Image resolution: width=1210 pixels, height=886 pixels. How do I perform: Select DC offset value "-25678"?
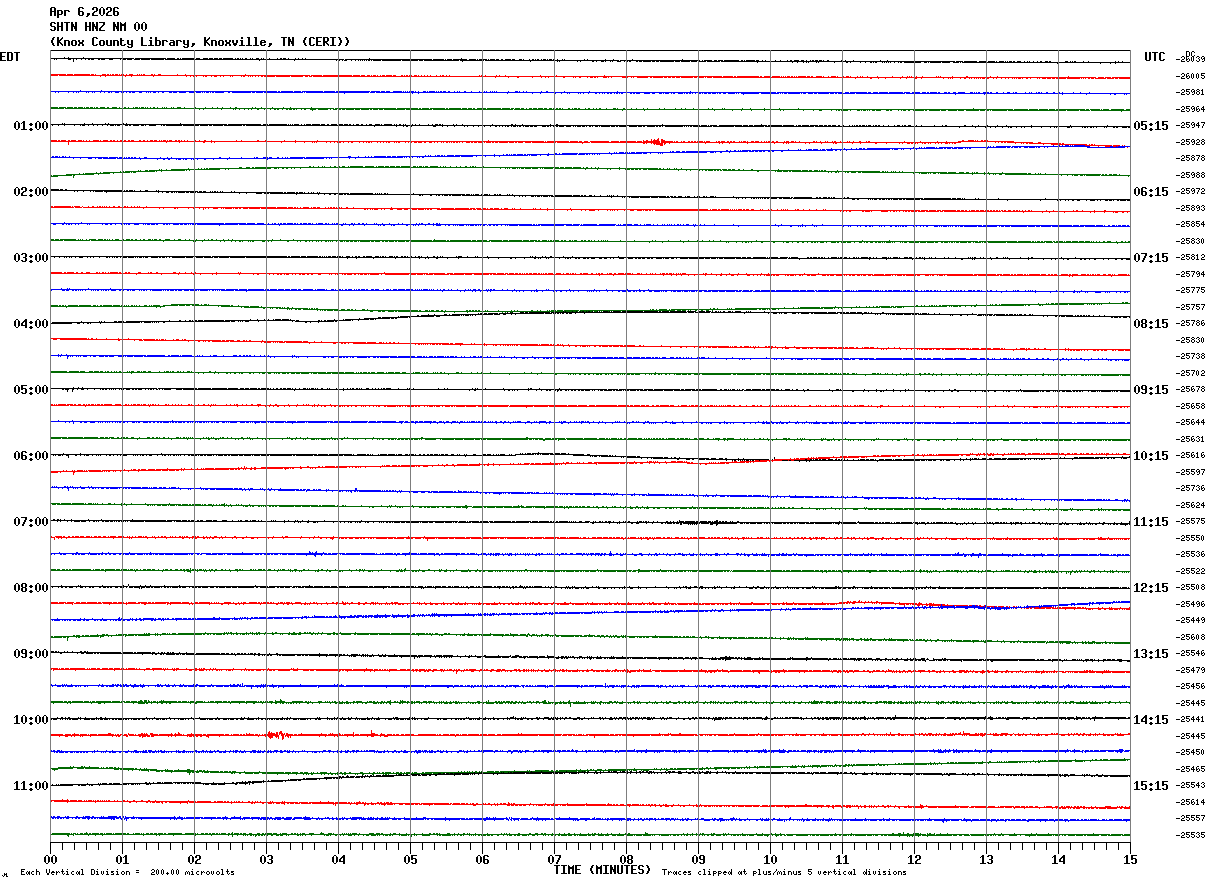(1191, 390)
